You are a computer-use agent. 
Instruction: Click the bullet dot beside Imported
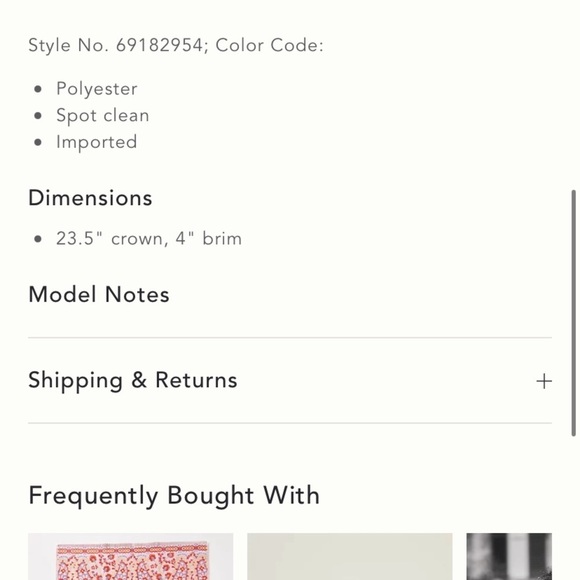click(x=38, y=142)
